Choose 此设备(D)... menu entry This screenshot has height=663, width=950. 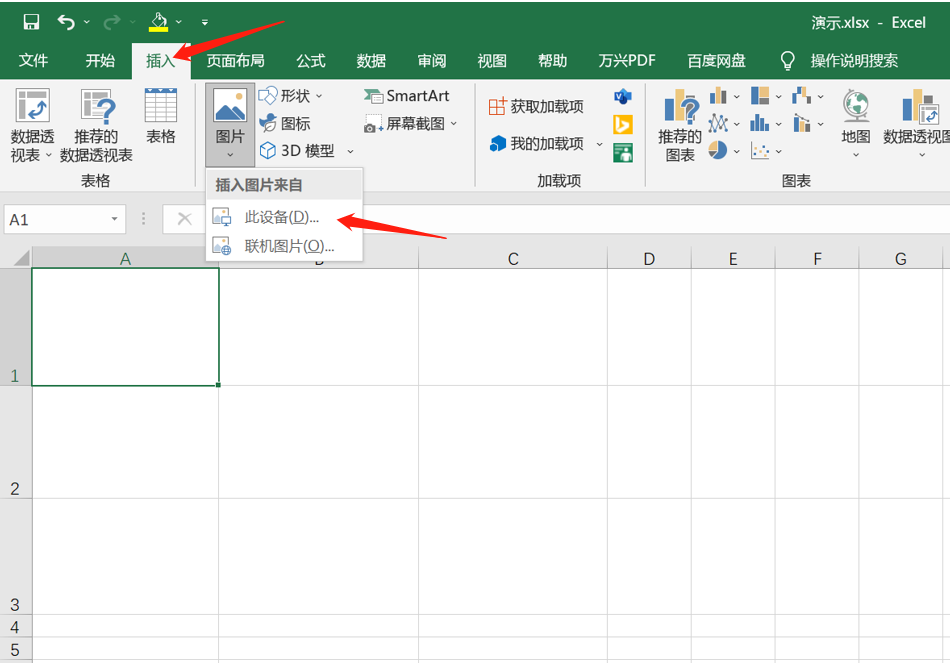coord(284,217)
